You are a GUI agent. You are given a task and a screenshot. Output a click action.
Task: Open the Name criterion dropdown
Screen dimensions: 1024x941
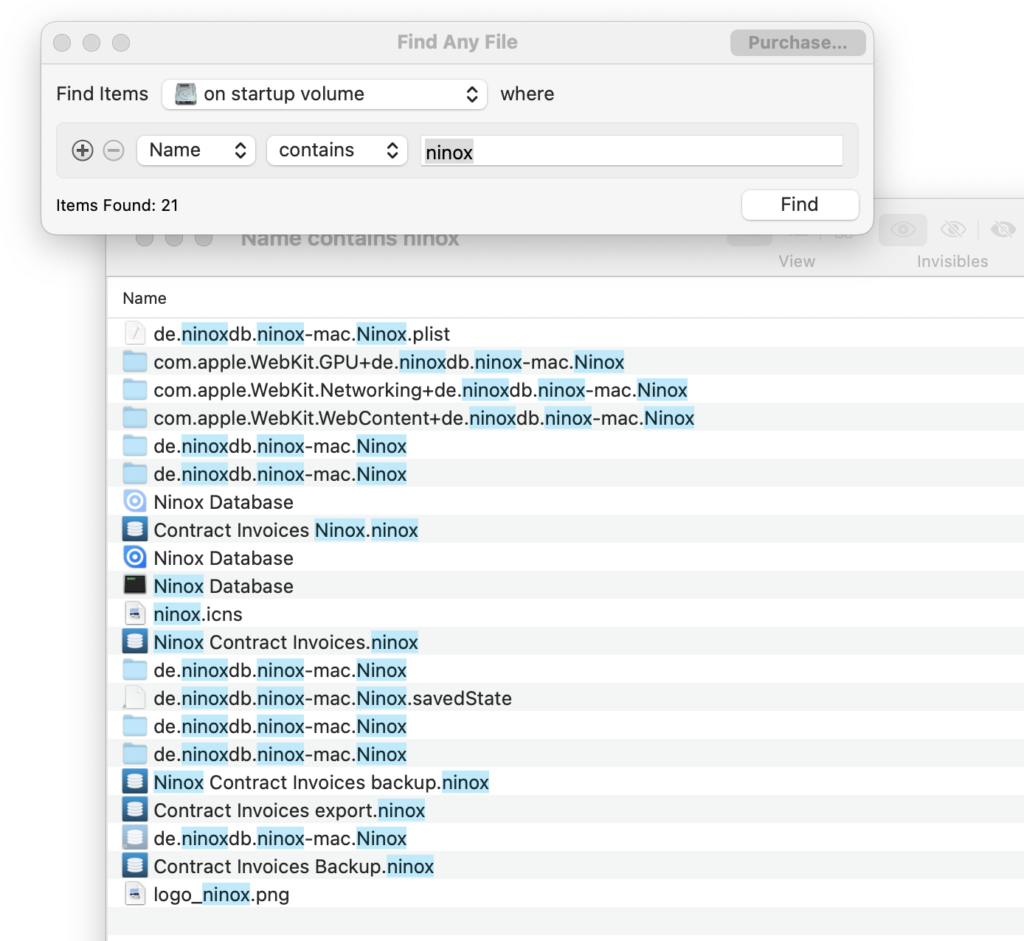click(x=196, y=150)
